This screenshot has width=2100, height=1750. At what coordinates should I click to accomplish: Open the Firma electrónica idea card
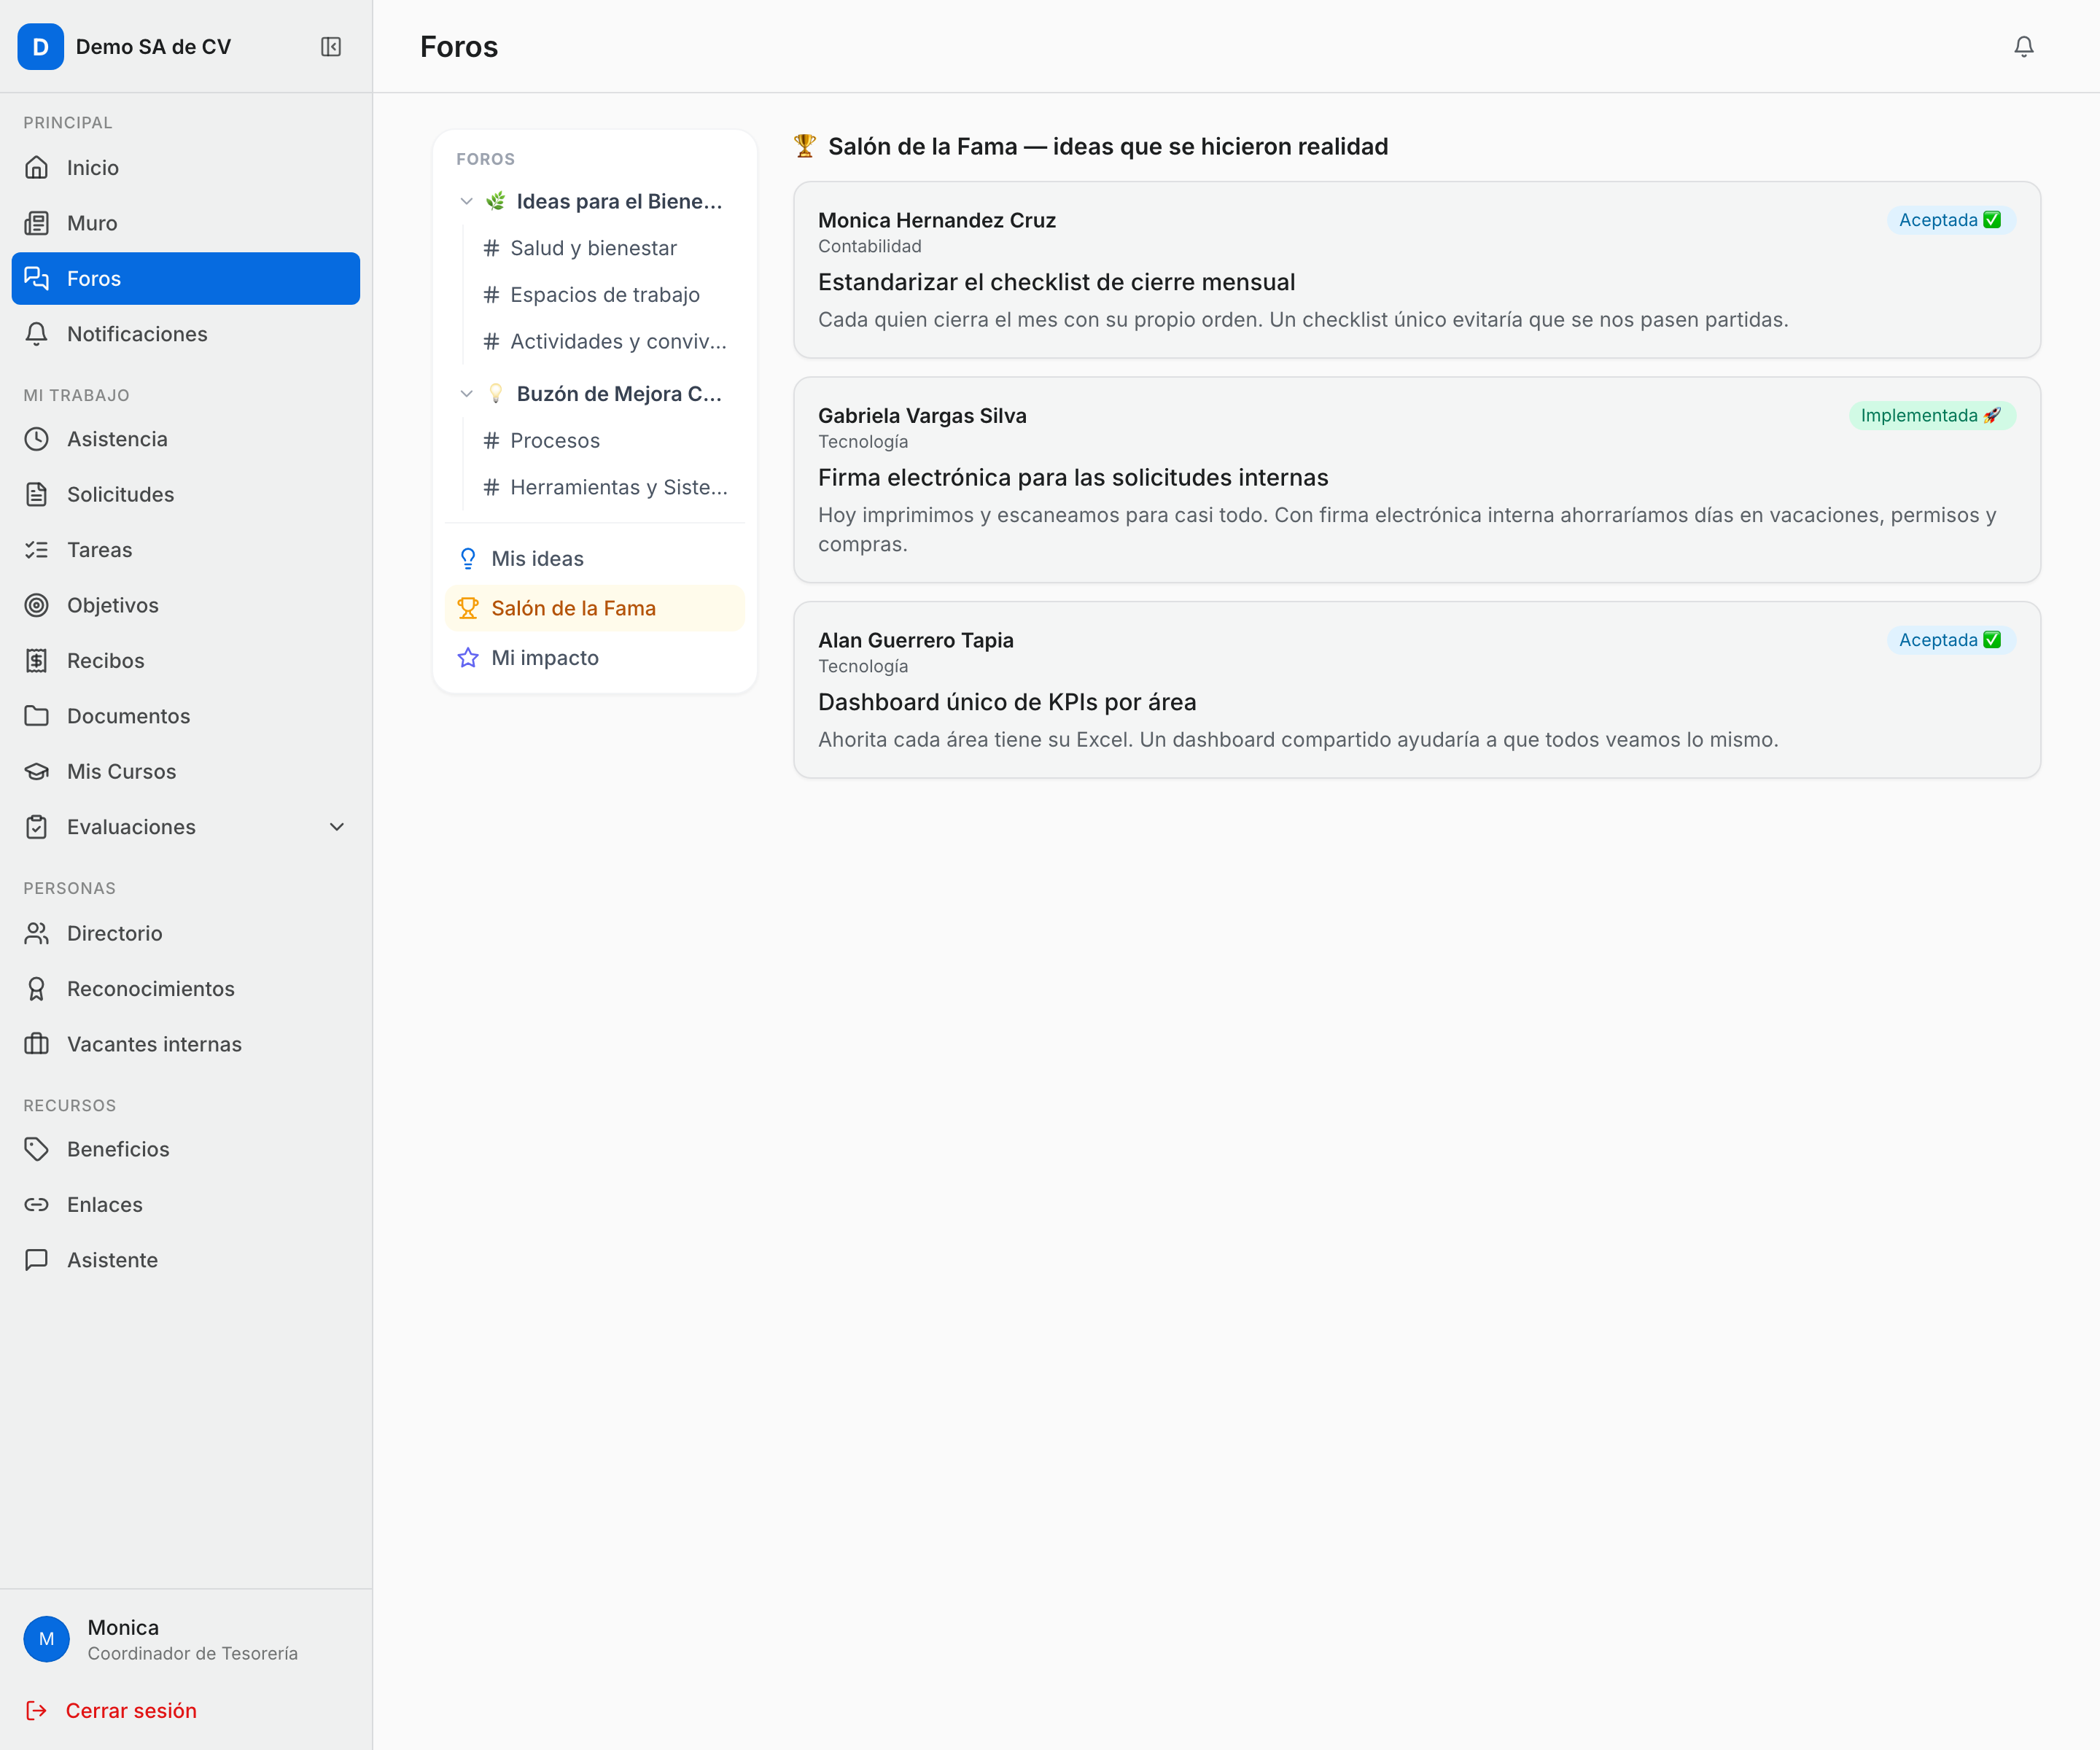[1416, 480]
